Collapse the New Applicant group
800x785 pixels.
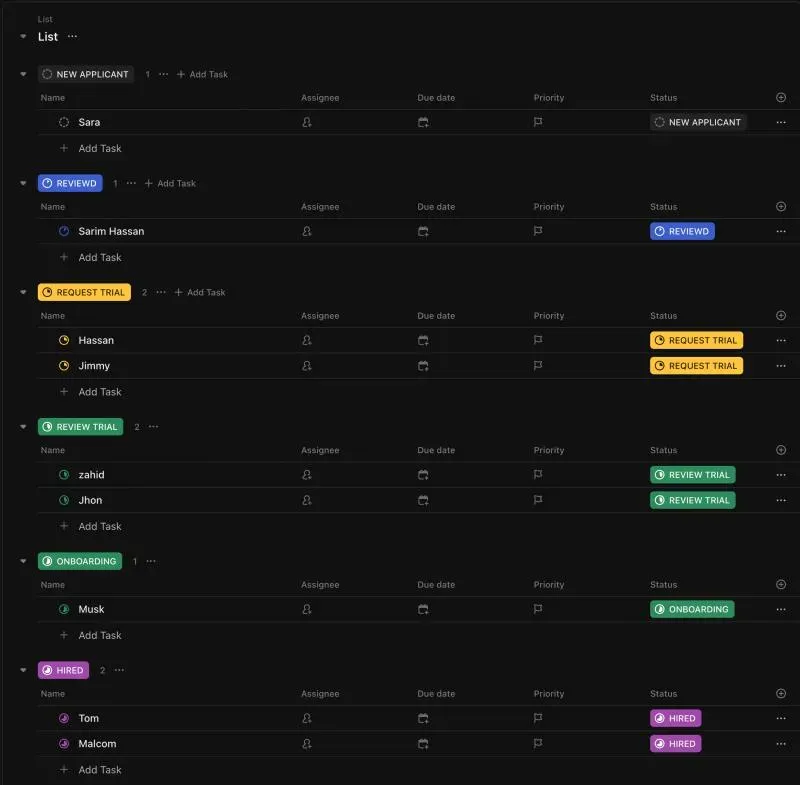click(x=23, y=74)
